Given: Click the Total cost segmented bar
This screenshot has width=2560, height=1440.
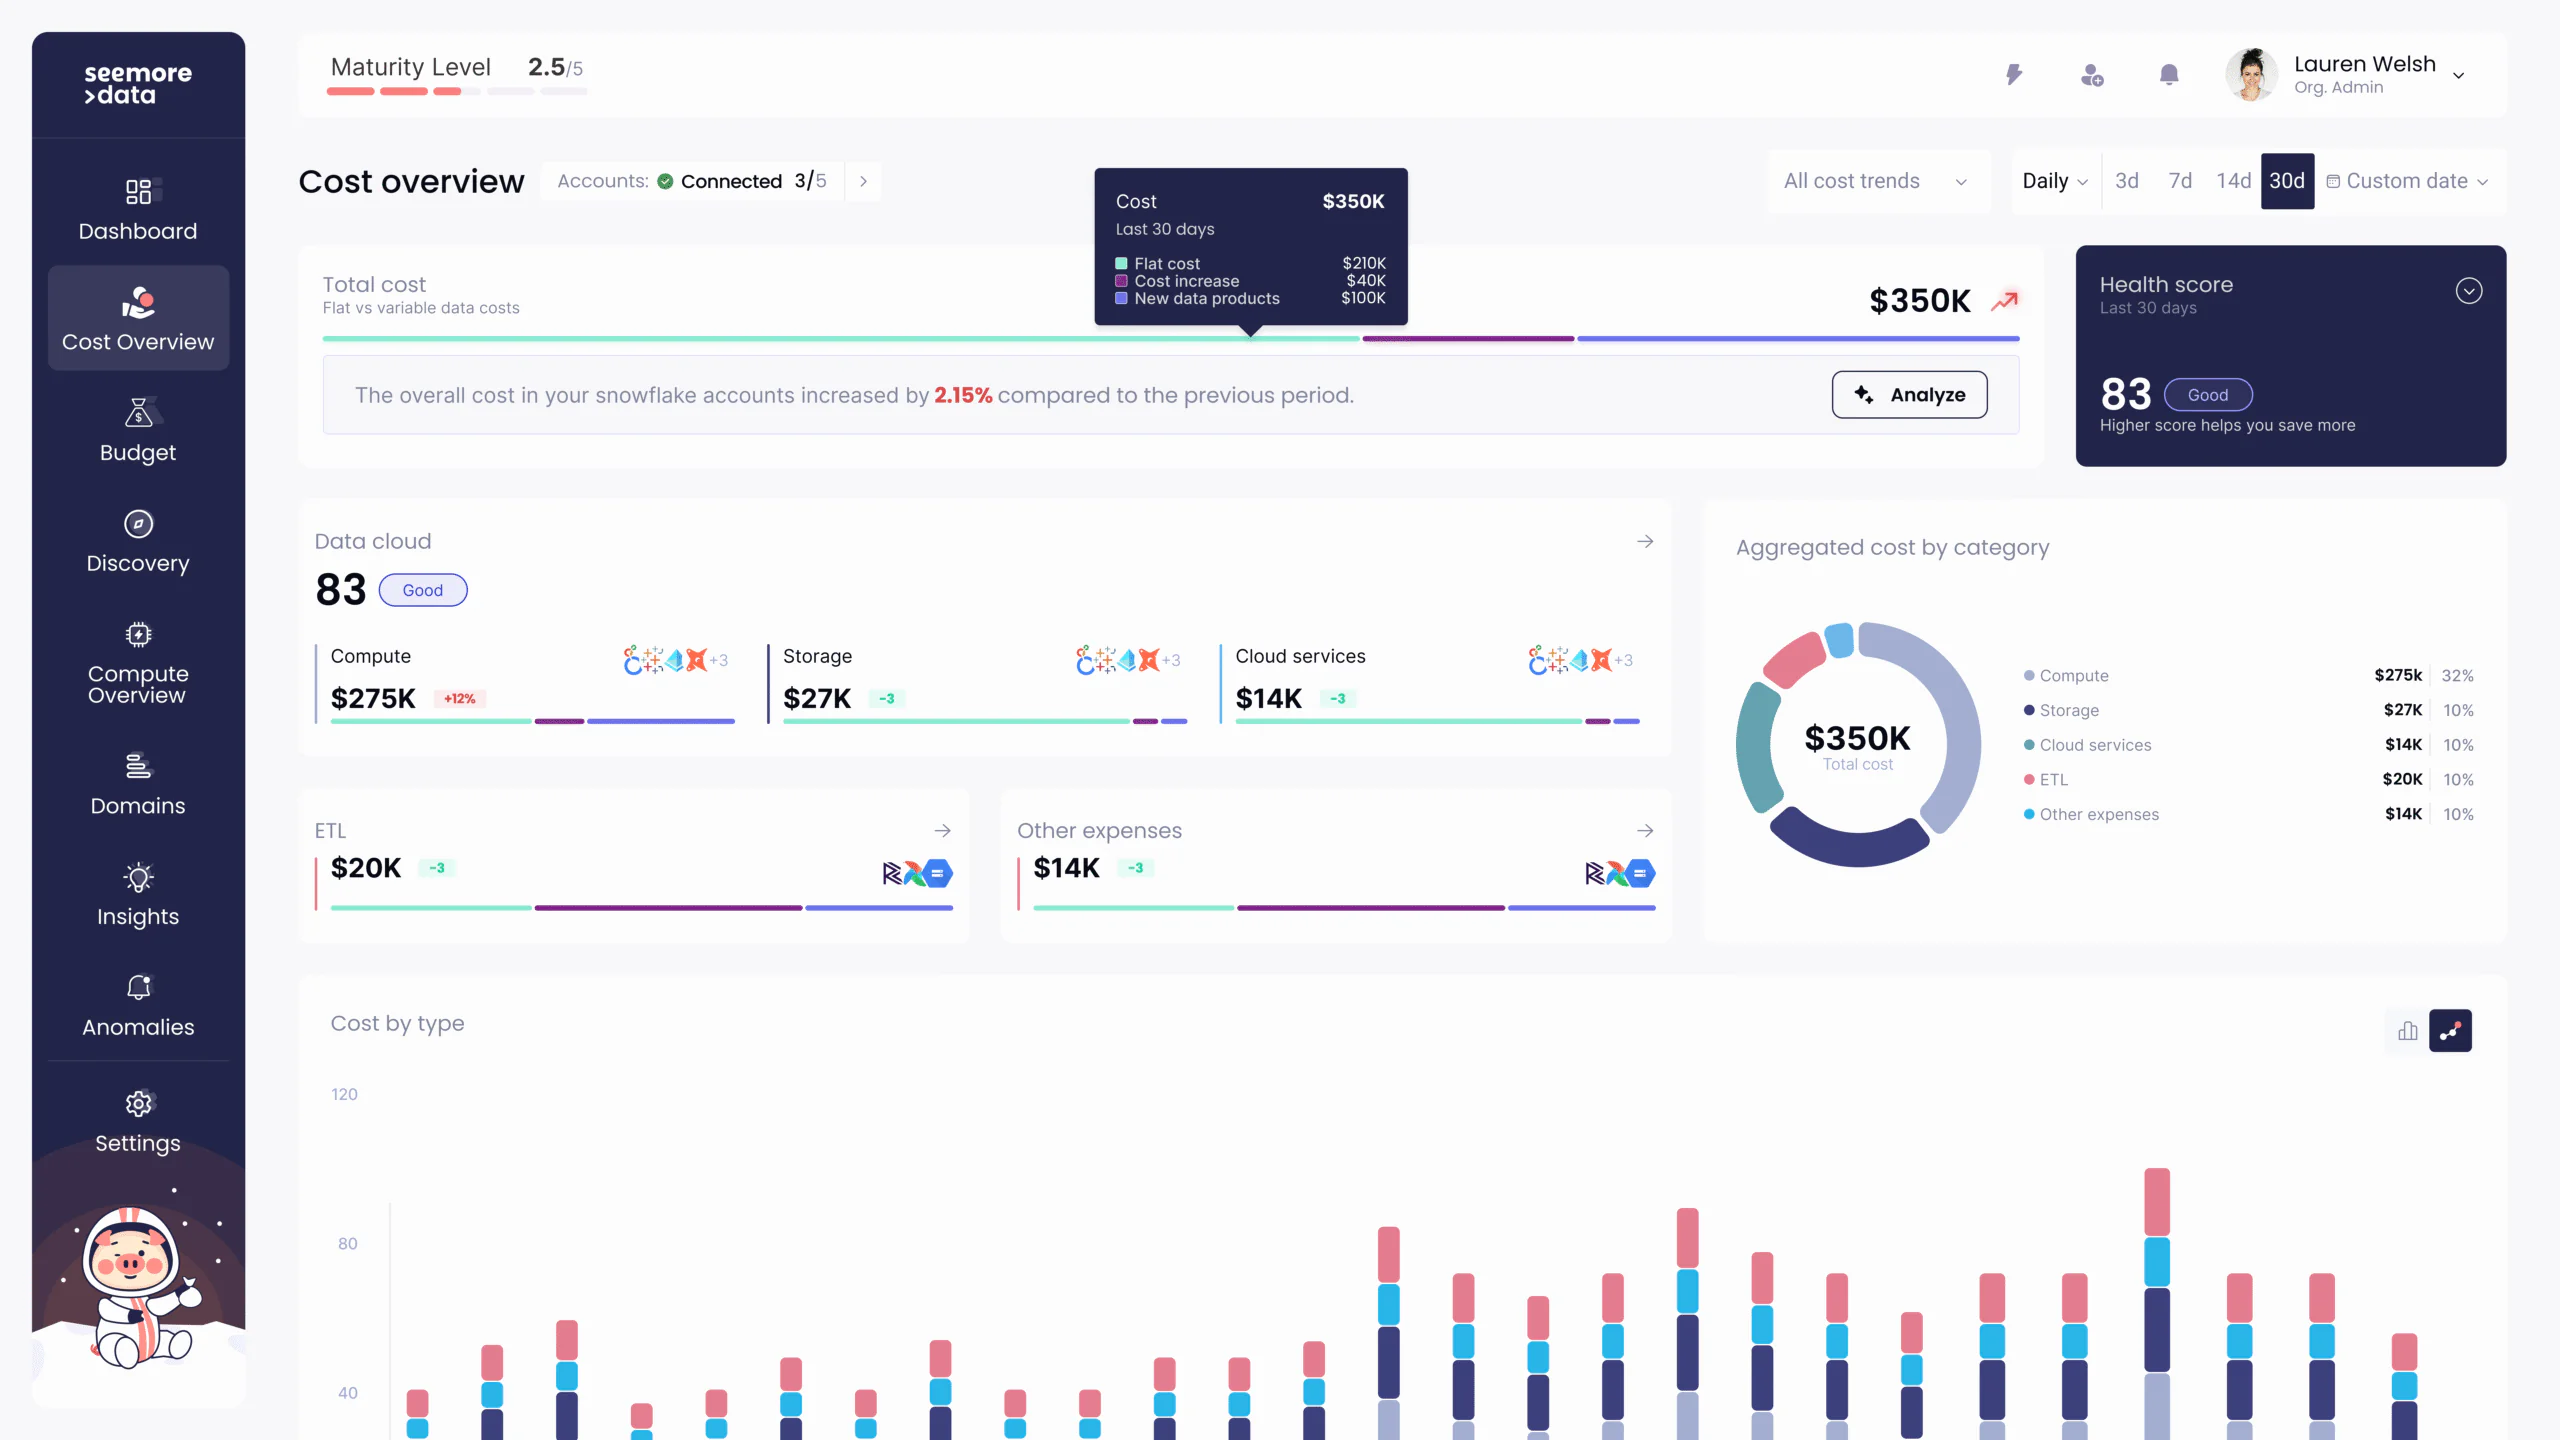Looking at the screenshot, I should (1171, 339).
